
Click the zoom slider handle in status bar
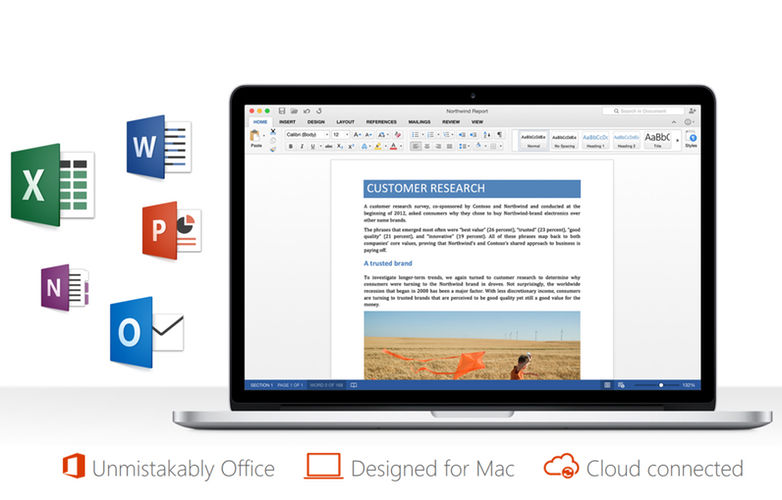[x=661, y=385]
